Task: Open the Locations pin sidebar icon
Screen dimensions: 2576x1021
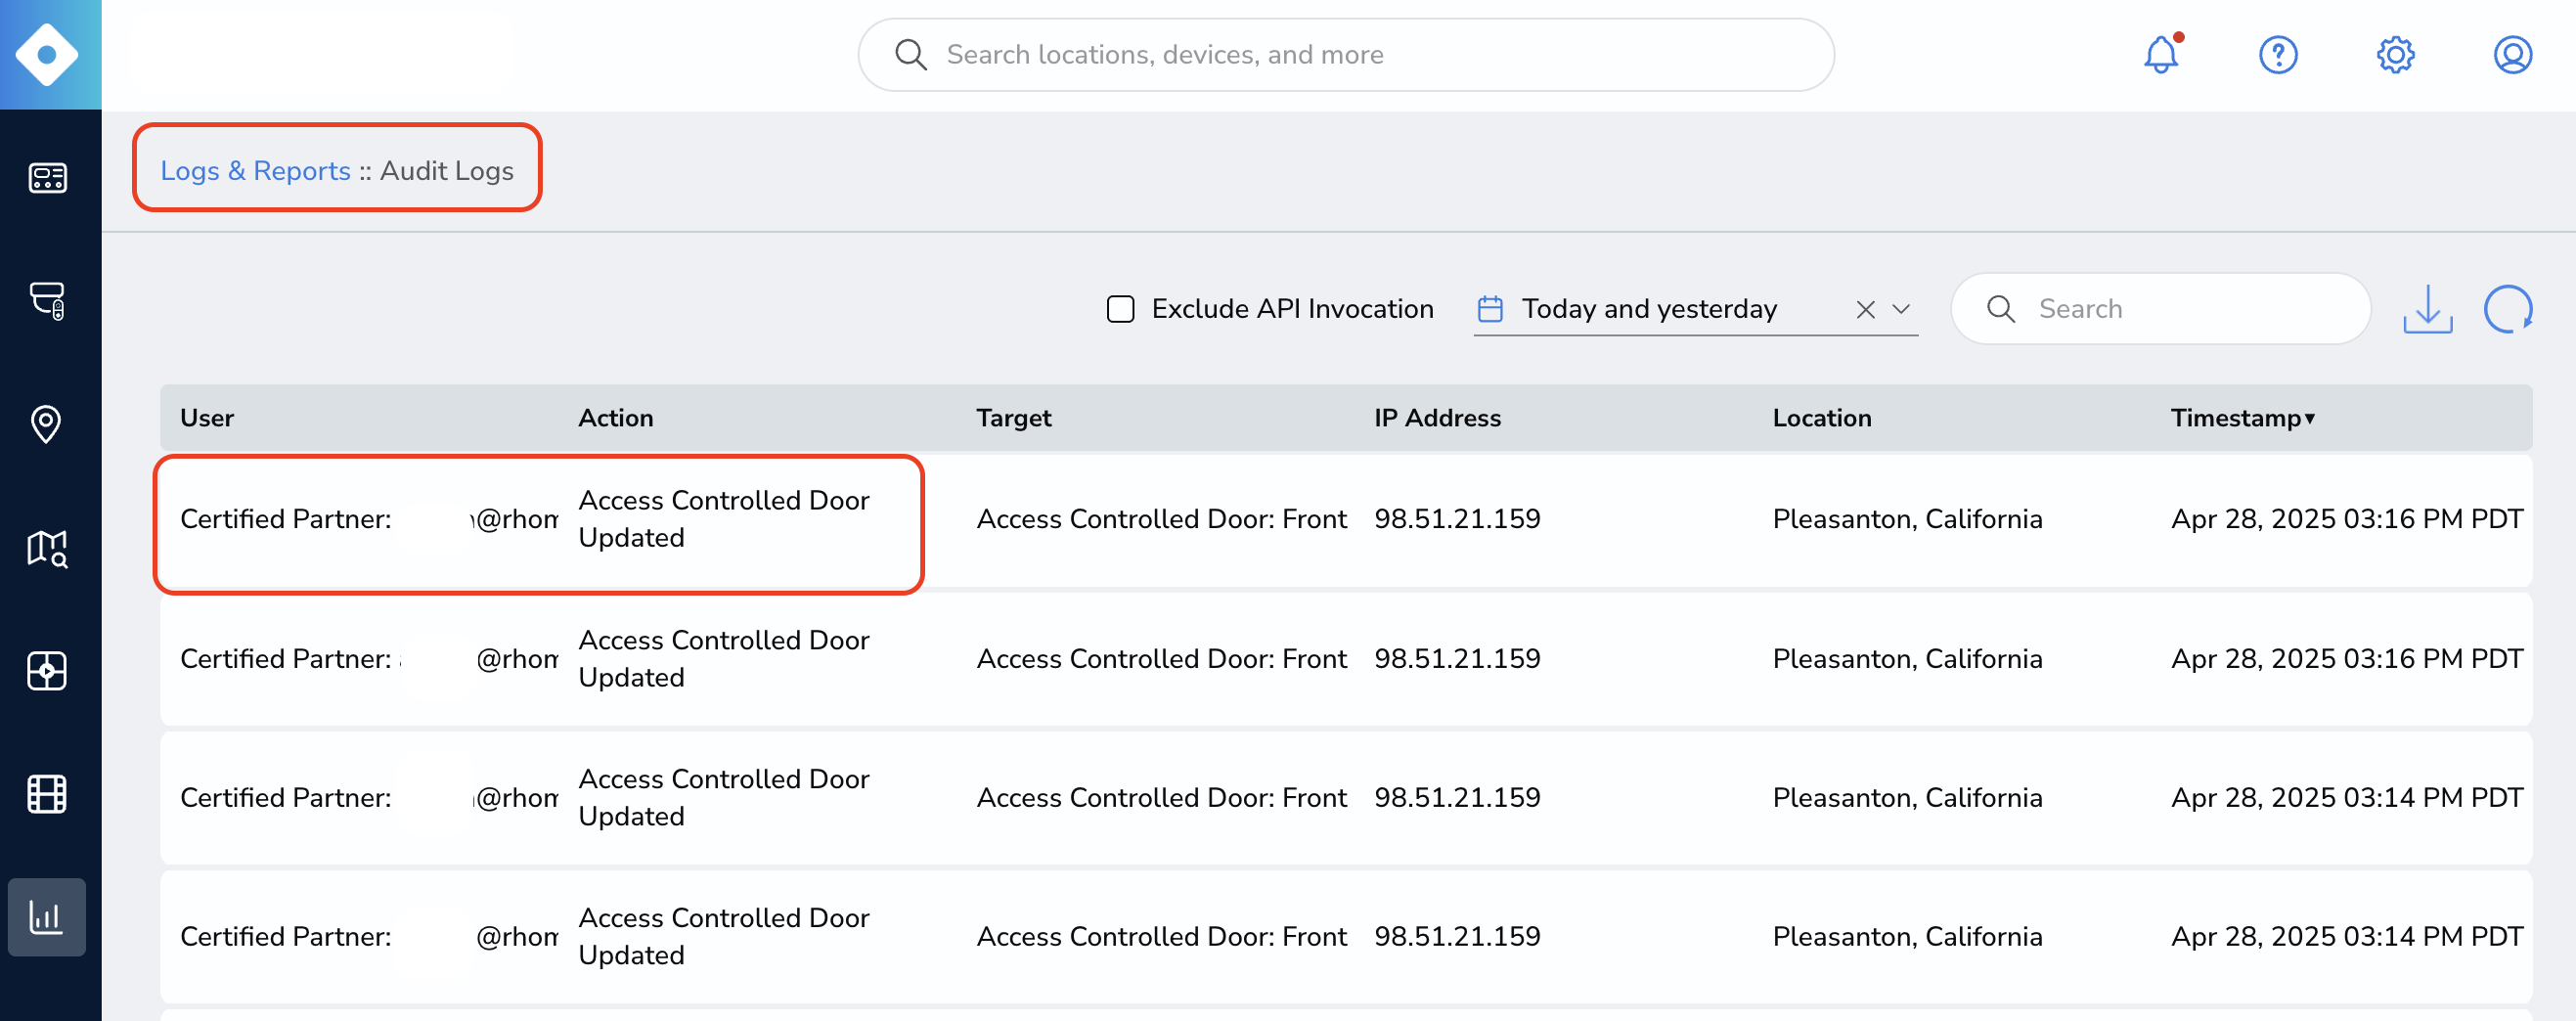Action: click(46, 424)
